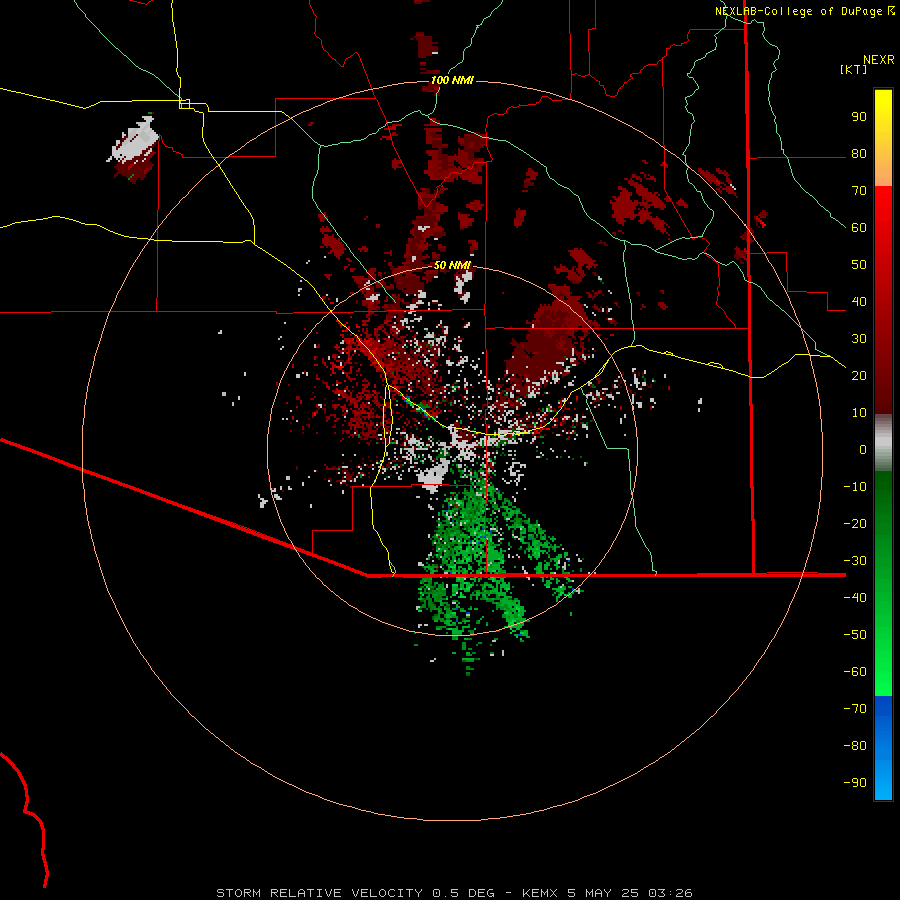Click the '03:26' timestamp in caption
Screen dimensions: 900x900
pos(670,893)
